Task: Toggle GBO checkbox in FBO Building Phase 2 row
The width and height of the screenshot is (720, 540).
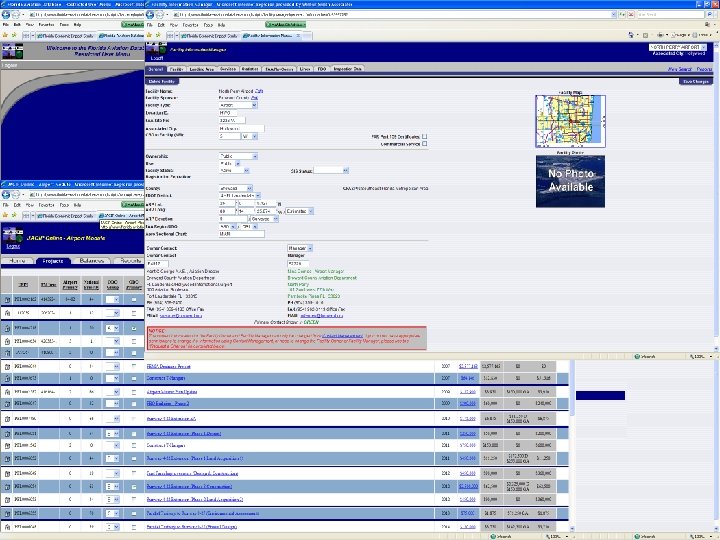Action: click(134, 403)
